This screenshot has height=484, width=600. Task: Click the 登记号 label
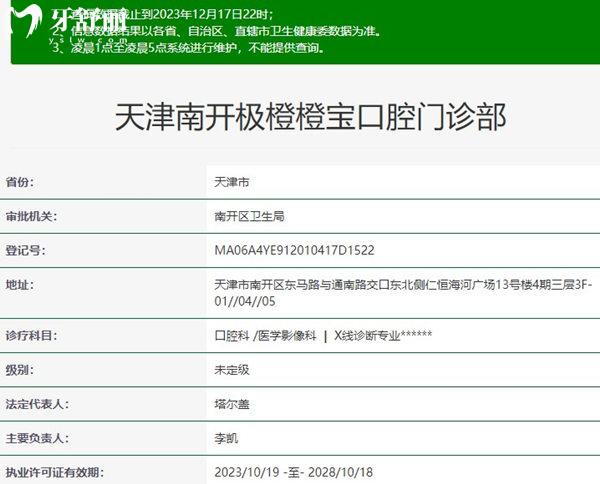tap(25, 251)
